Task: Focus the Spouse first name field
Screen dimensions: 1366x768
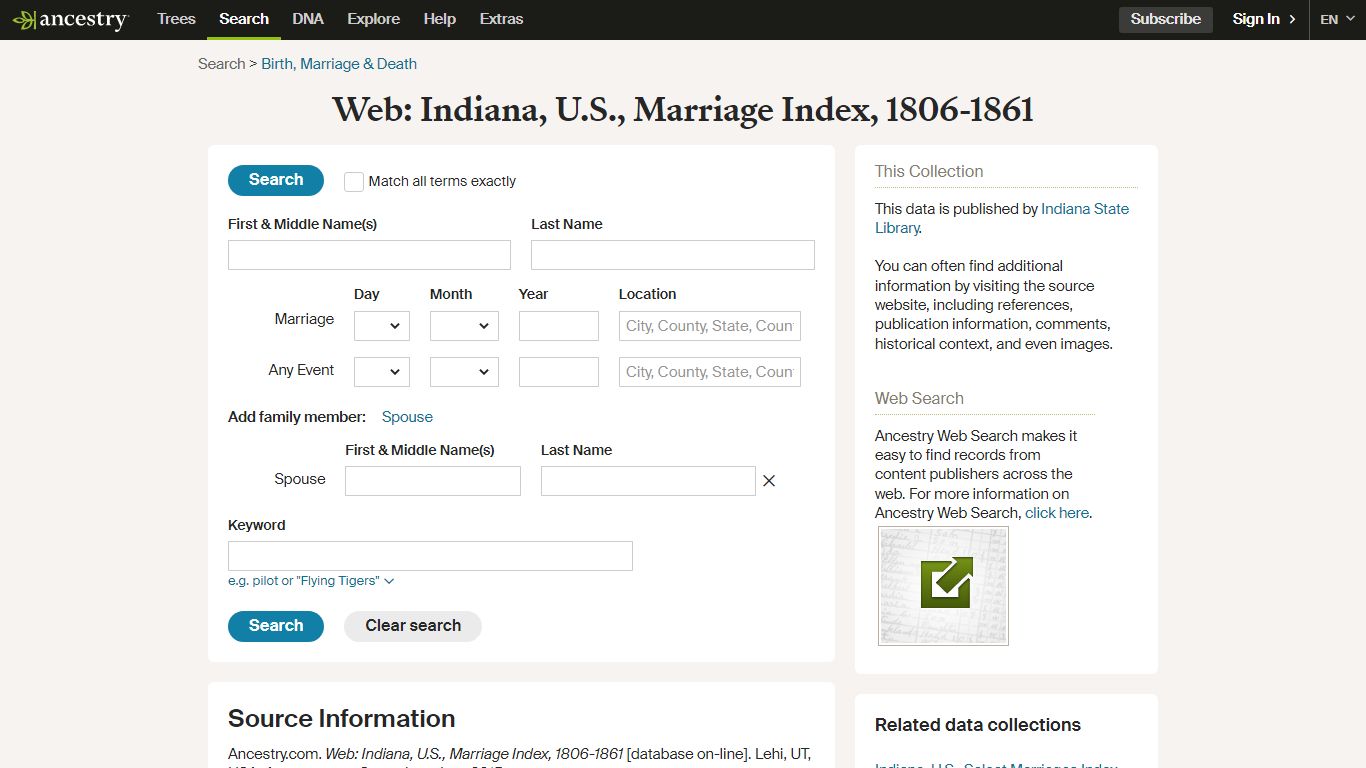Action: (x=433, y=481)
